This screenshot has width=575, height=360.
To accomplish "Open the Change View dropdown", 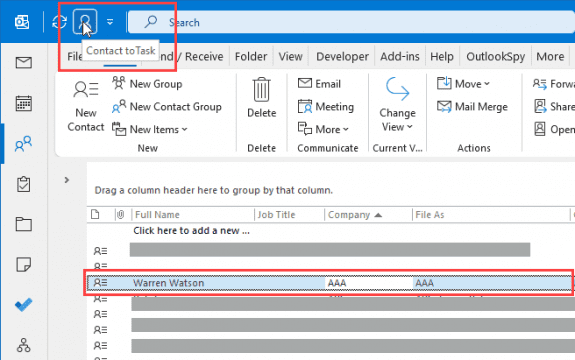I will point(398,104).
